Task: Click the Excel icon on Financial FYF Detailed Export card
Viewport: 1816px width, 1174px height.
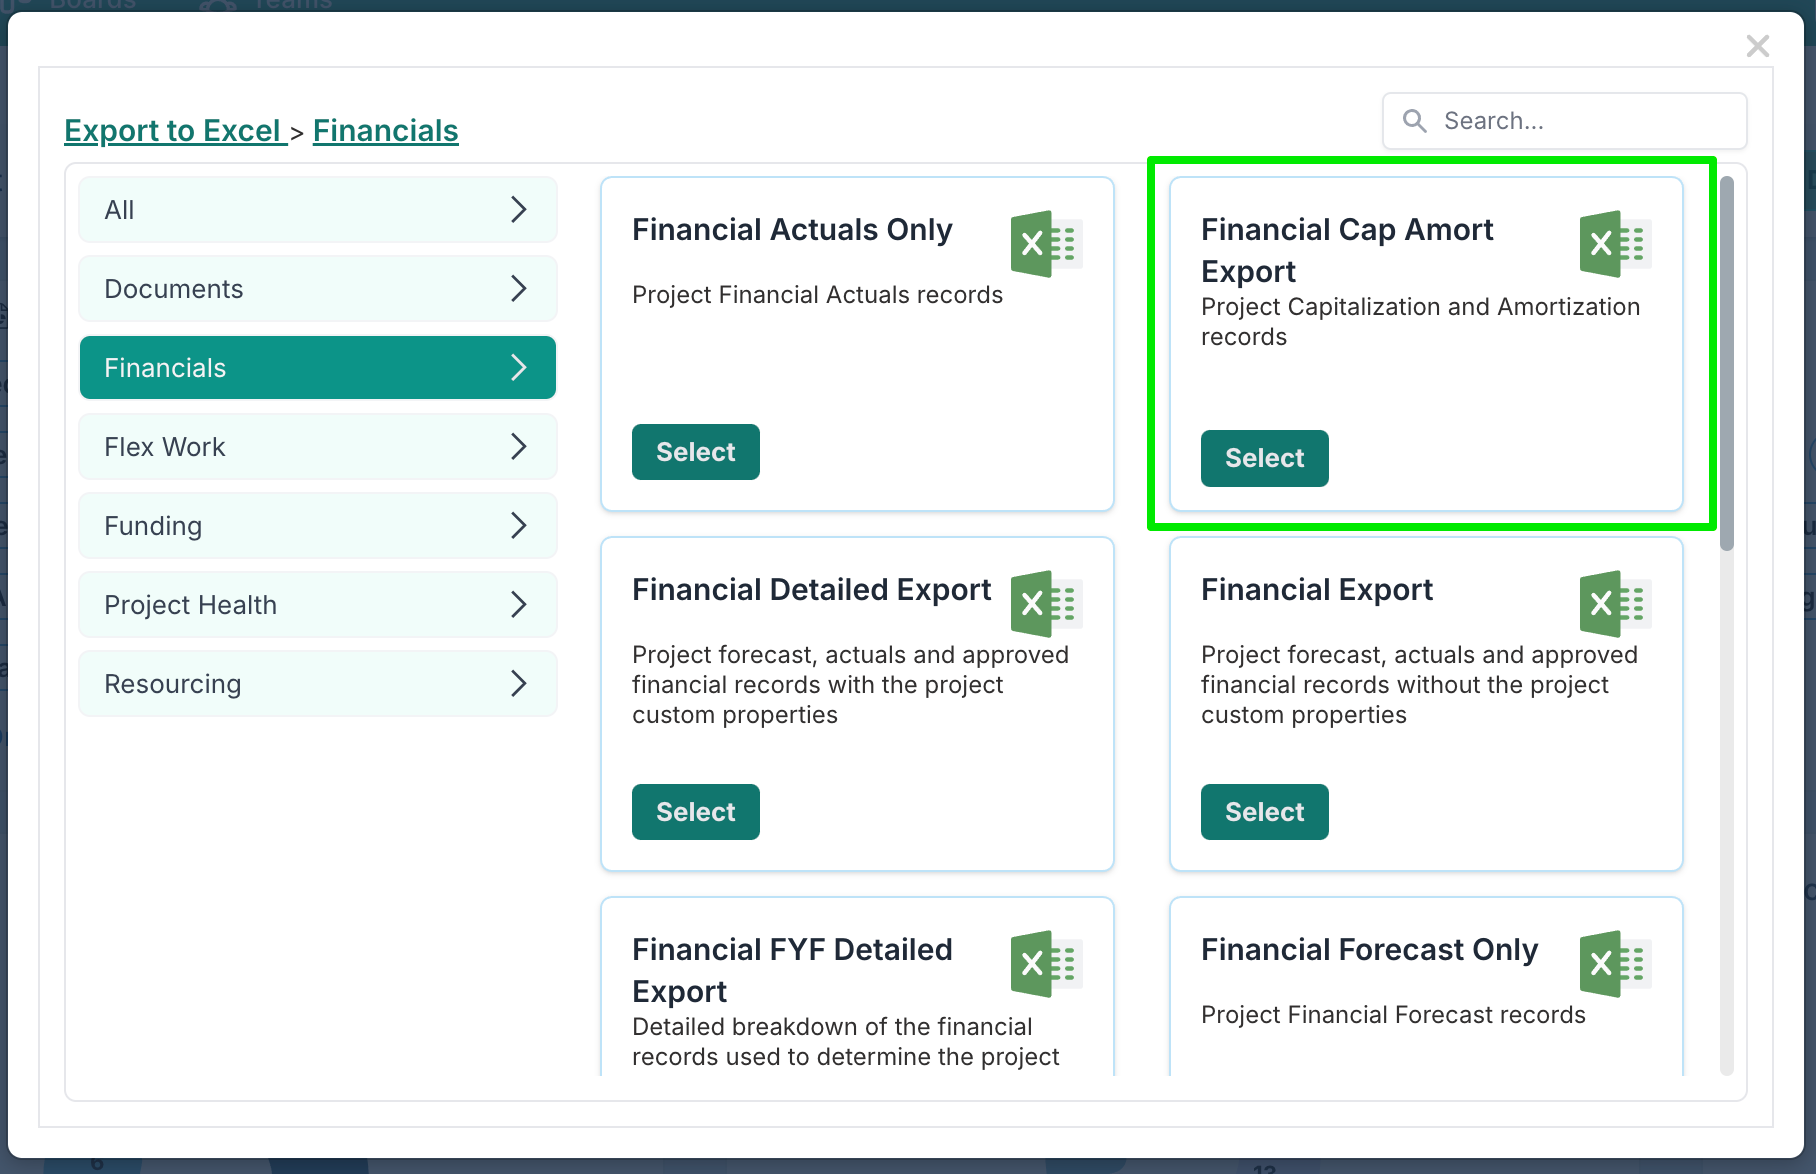Action: pyautogui.click(x=1047, y=964)
